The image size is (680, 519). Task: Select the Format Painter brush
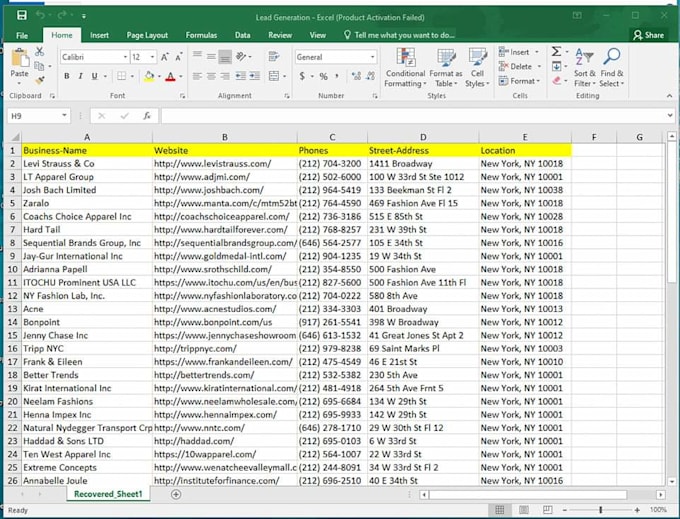[x=39, y=80]
